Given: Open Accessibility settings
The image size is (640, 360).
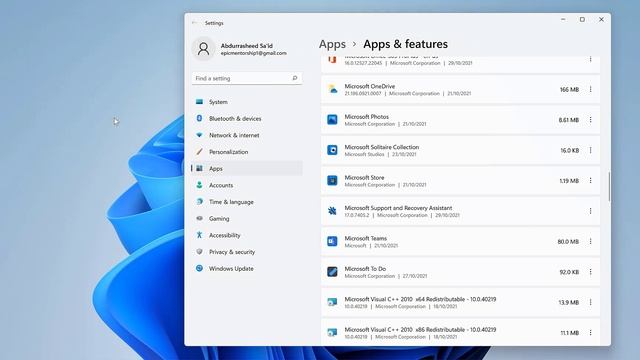Looking at the screenshot, I should click(x=247, y=235).
